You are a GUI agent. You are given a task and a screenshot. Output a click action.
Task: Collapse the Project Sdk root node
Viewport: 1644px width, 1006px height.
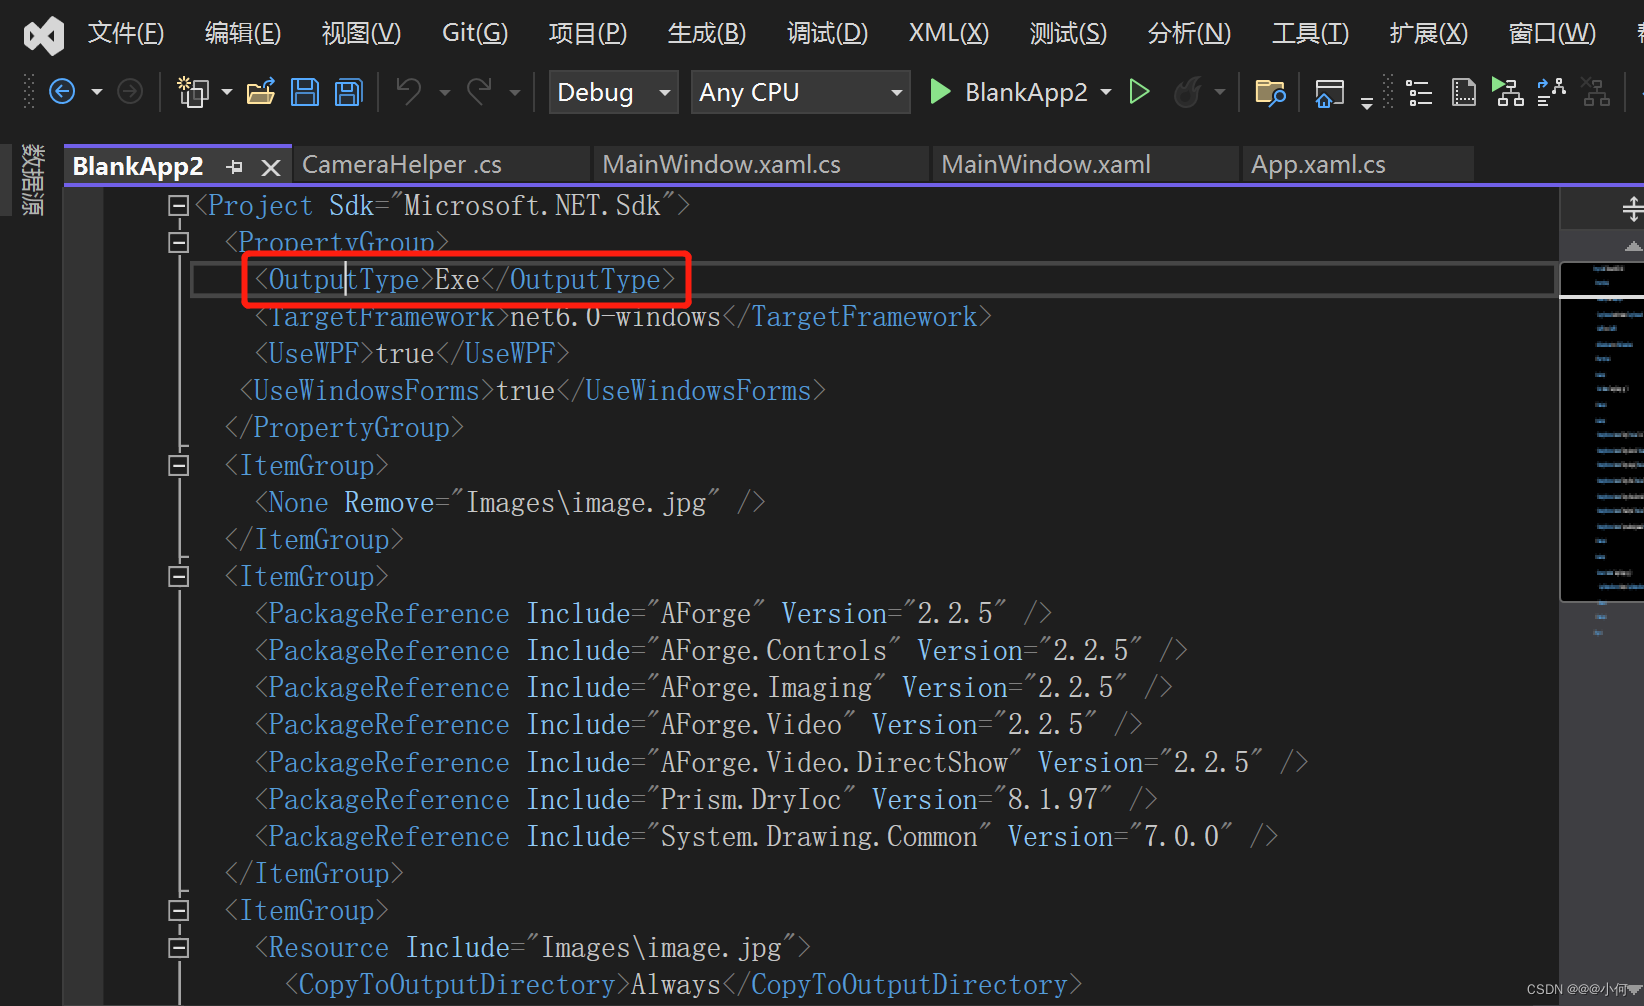pos(179,206)
